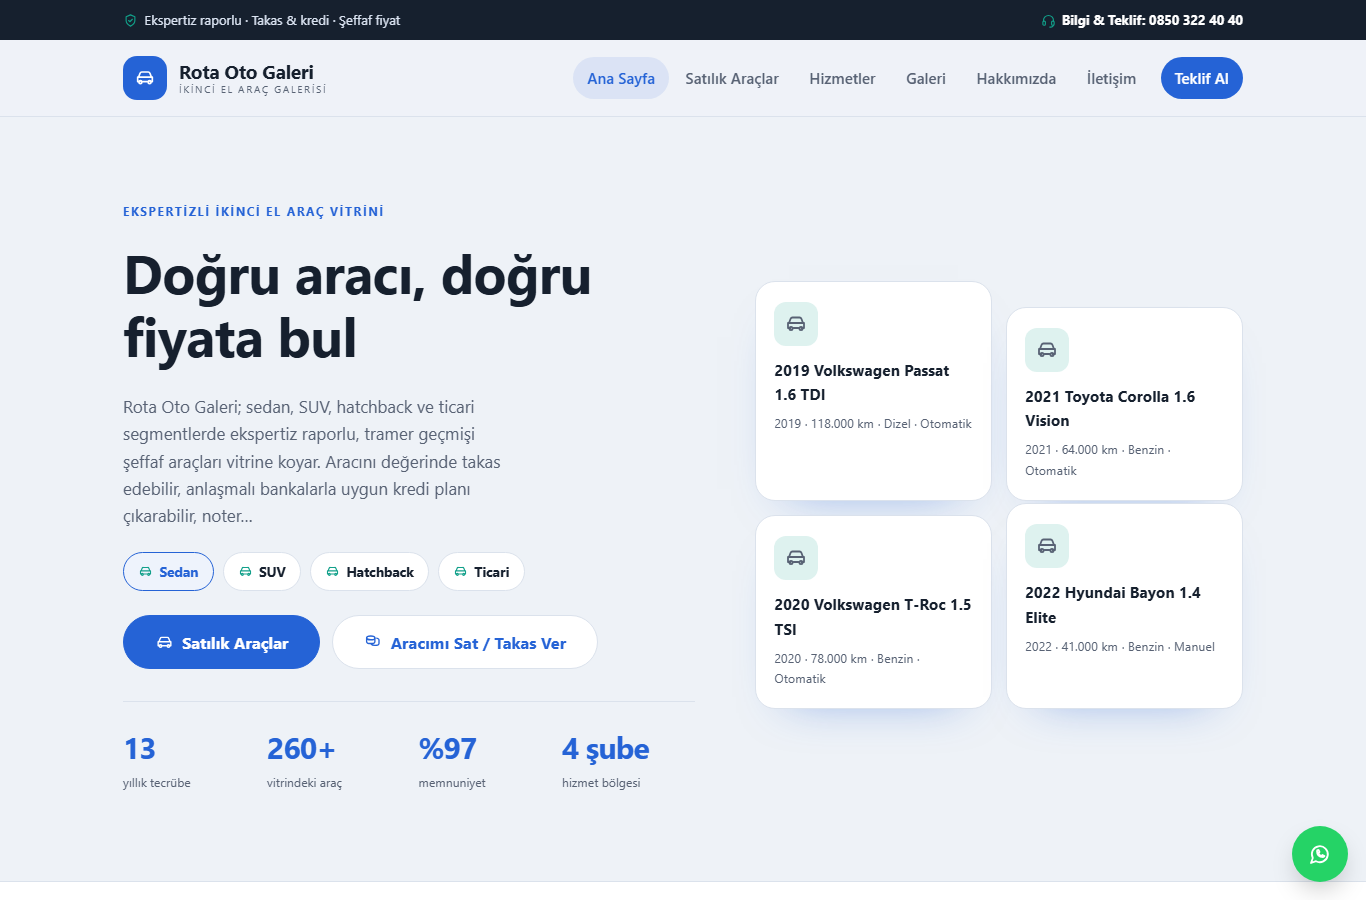Click the Rota Oto Galeri car logo icon
This screenshot has height=900, width=1366.
coord(145,78)
